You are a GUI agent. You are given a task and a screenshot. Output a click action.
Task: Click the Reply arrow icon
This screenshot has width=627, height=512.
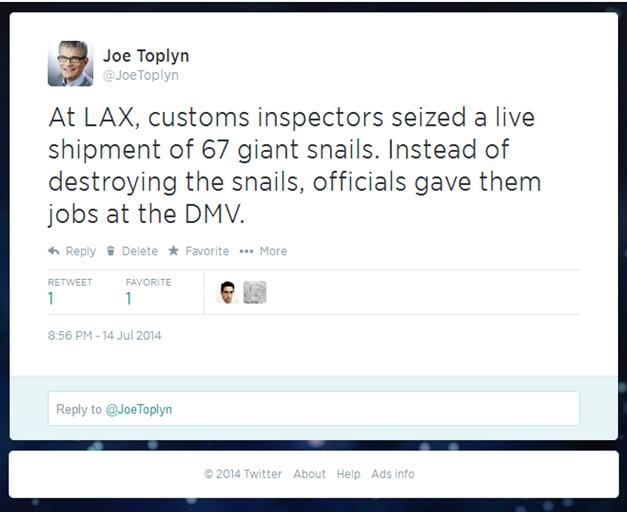54,251
